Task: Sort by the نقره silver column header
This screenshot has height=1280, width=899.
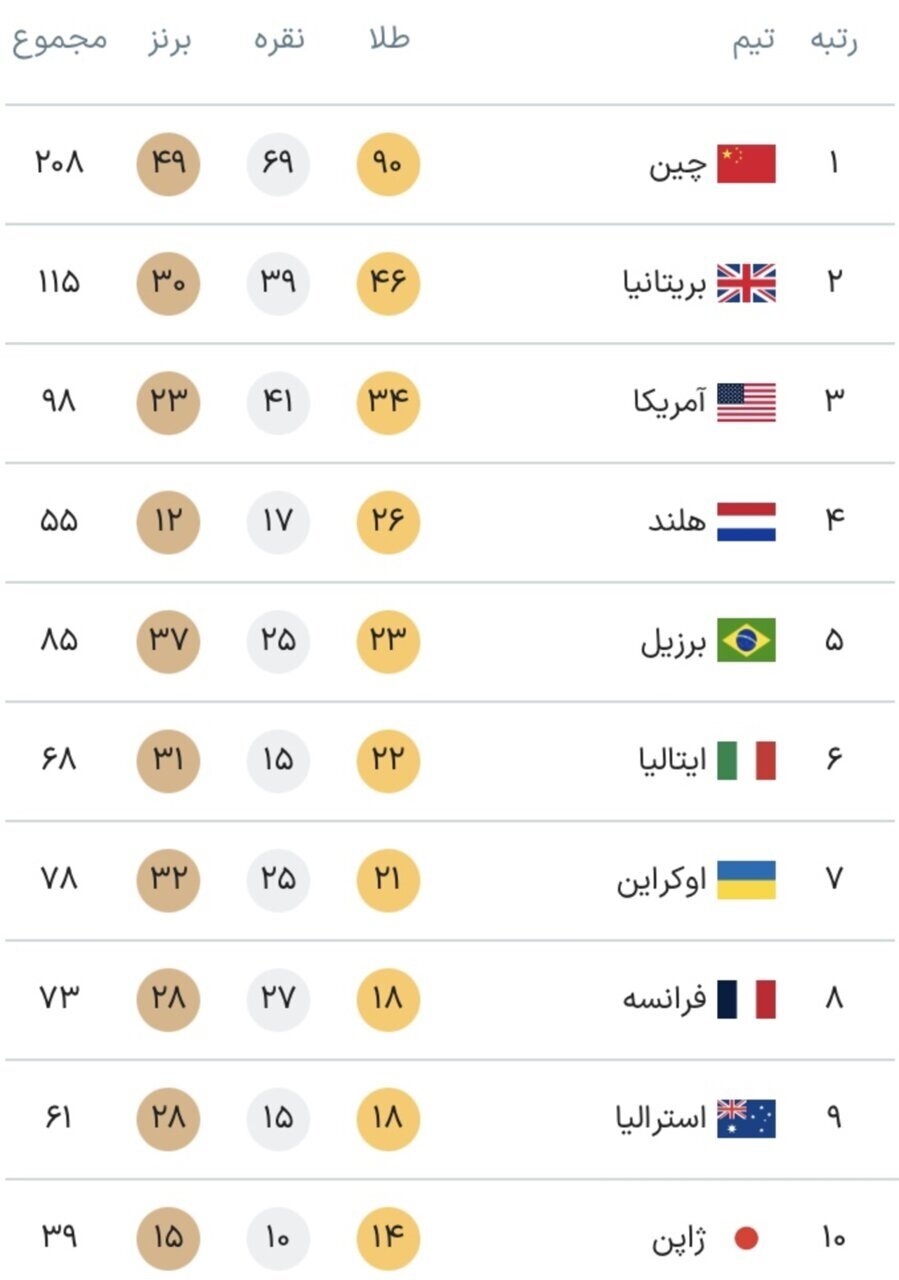Action: pyautogui.click(x=278, y=40)
